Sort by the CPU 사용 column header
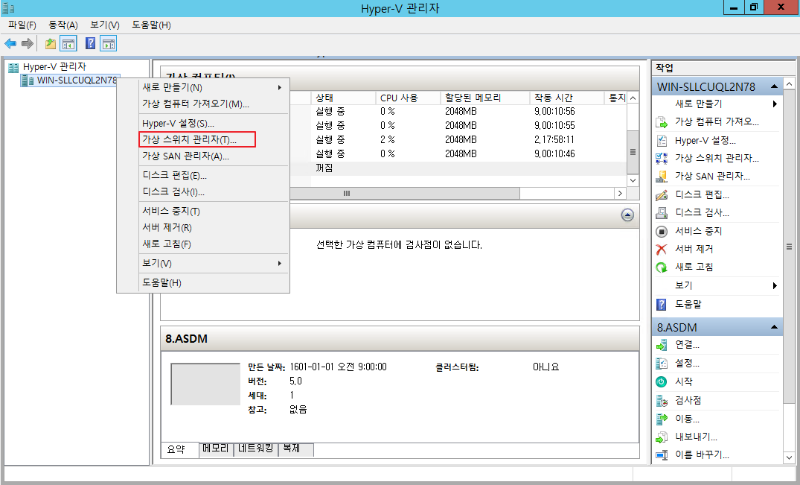Image resolution: width=800 pixels, height=485 pixels. pyautogui.click(x=407, y=98)
